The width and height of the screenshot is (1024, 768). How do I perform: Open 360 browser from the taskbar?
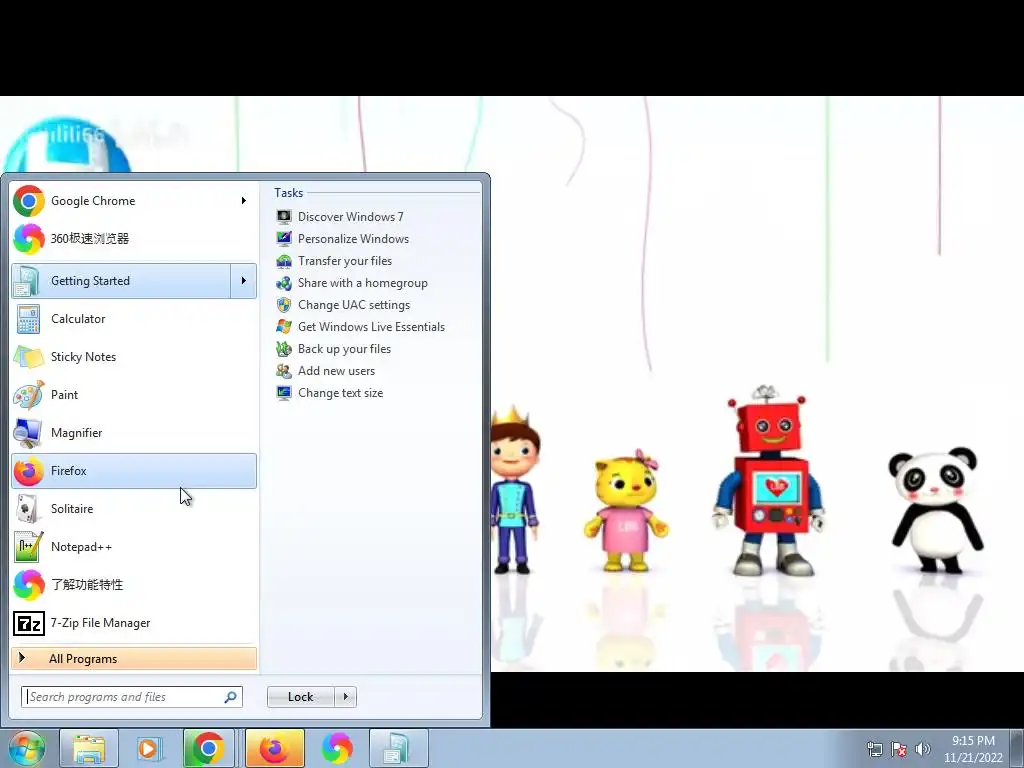(x=337, y=748)
